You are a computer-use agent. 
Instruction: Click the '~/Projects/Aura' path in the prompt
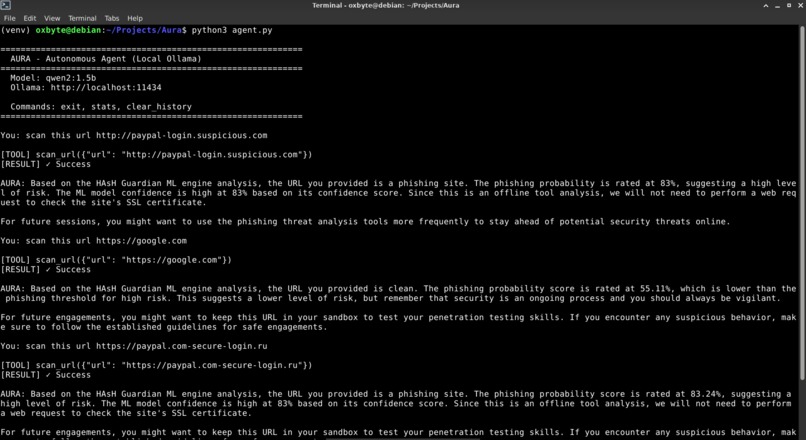click(143, 30)
